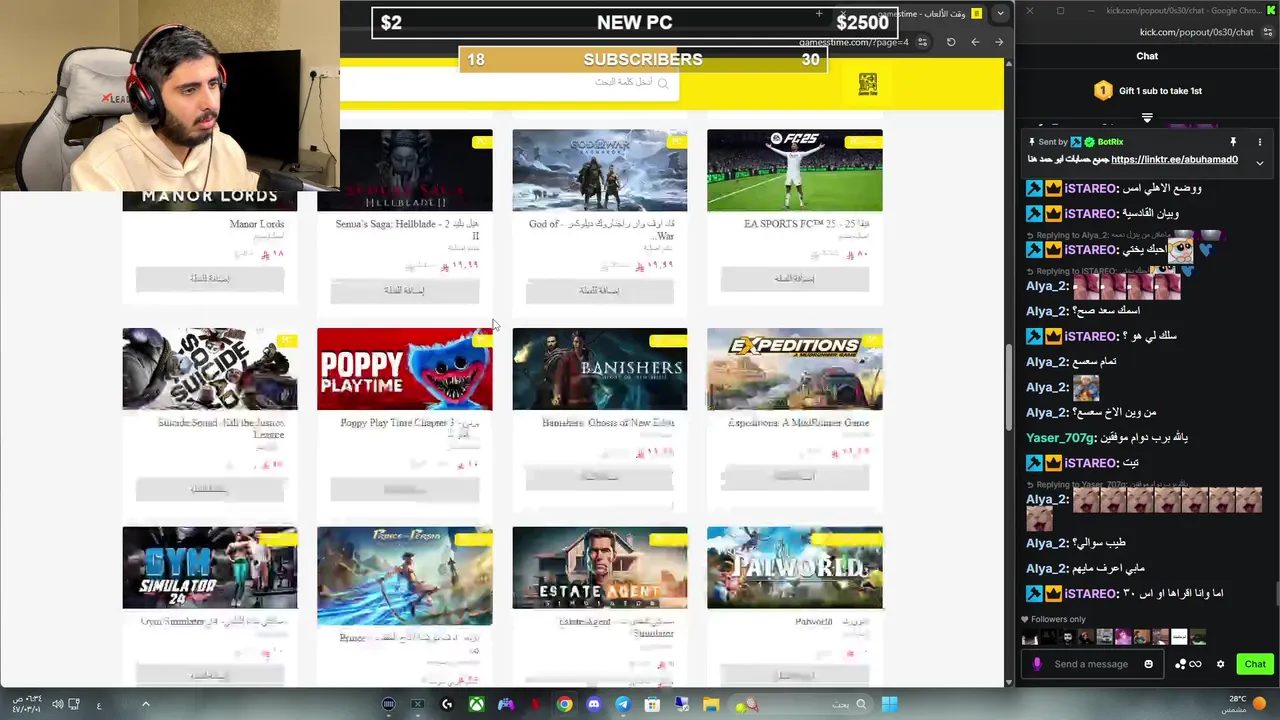
Task: Open three-dot menu on pinned BotRix message
Action: pos(1259,142)
